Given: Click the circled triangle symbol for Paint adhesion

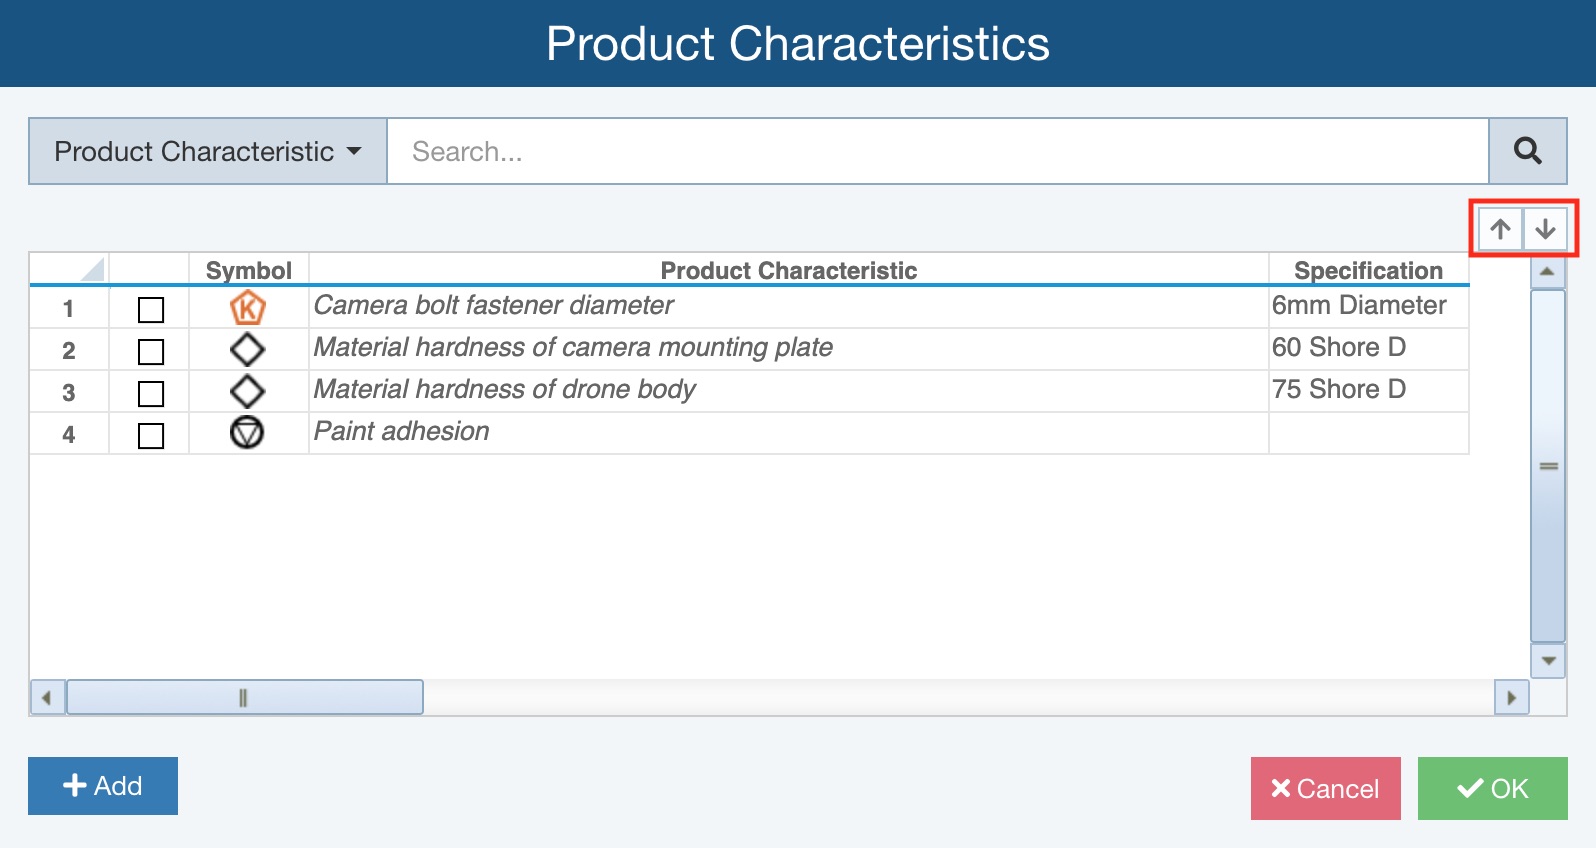Looking at the screenshot, I should [x=247, y=433].
